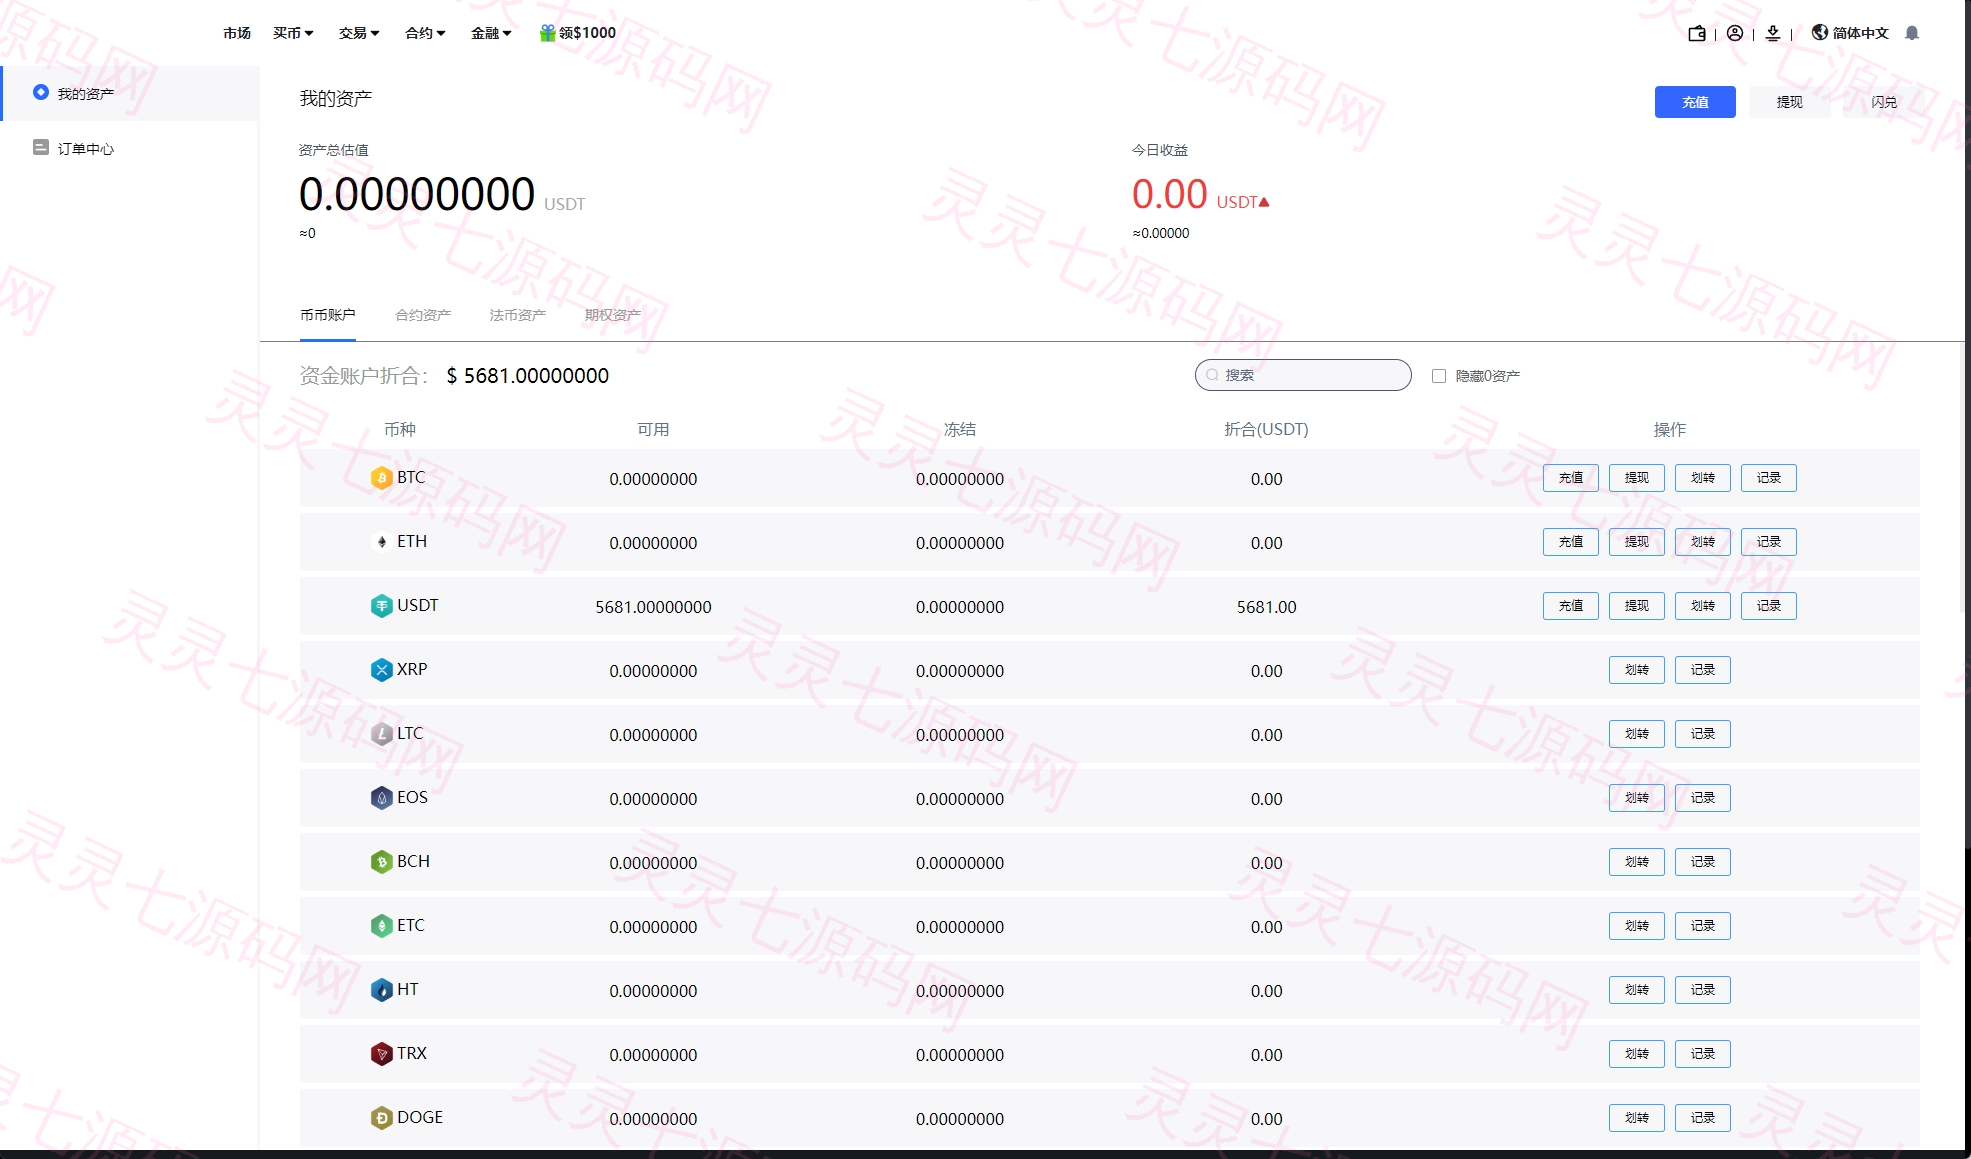Image resolution: width=1971 pixels, height=1159 pixels.
Task: Click the gift icon beside 领$1000
Action: pyautogui.click(x=548, y=33)
